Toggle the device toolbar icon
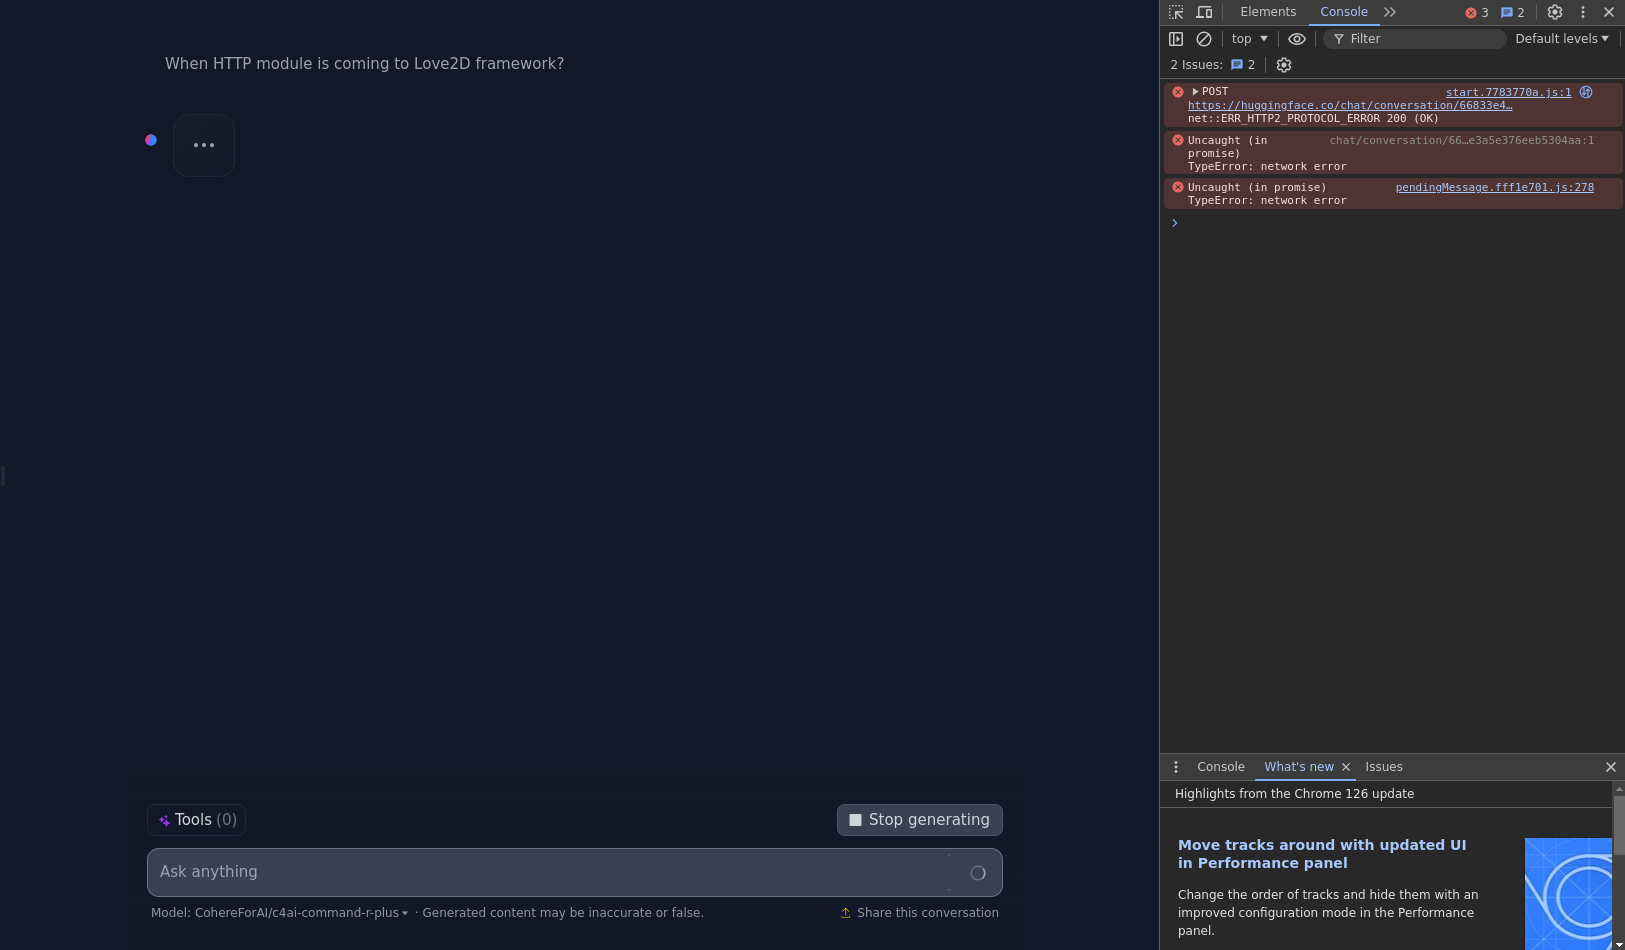This screenshot has height=950, width=1625. pyautogui.click(x=1204, y=12)
